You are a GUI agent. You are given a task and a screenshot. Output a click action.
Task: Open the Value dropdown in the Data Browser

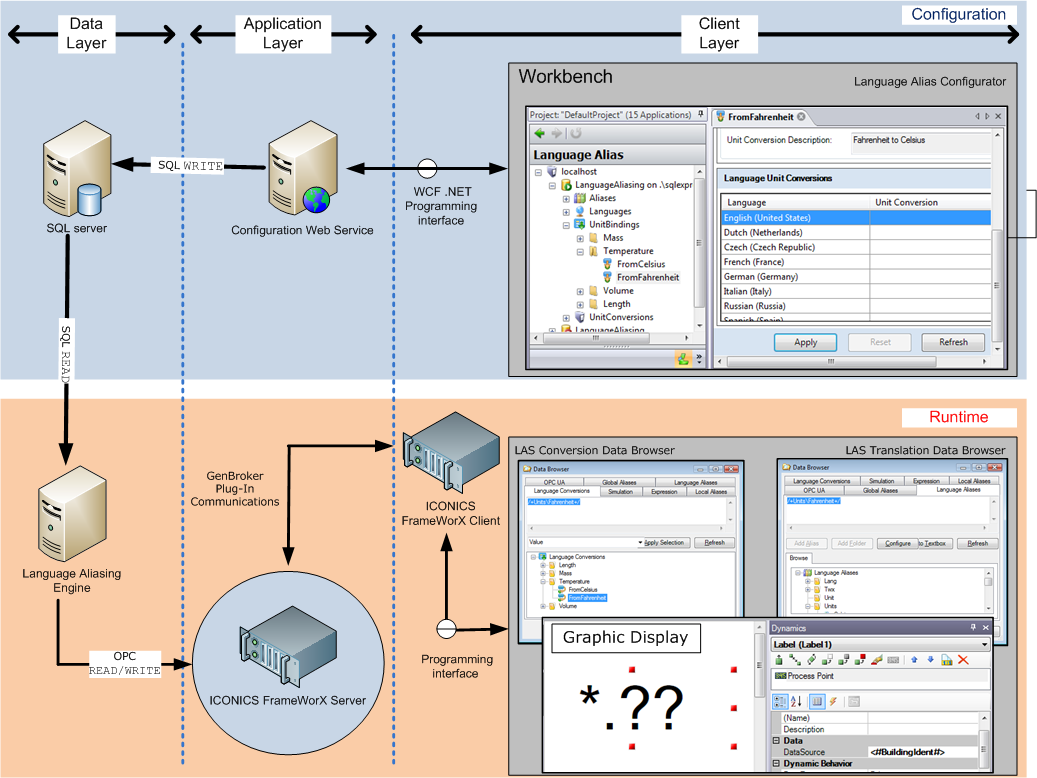(641, 542)
